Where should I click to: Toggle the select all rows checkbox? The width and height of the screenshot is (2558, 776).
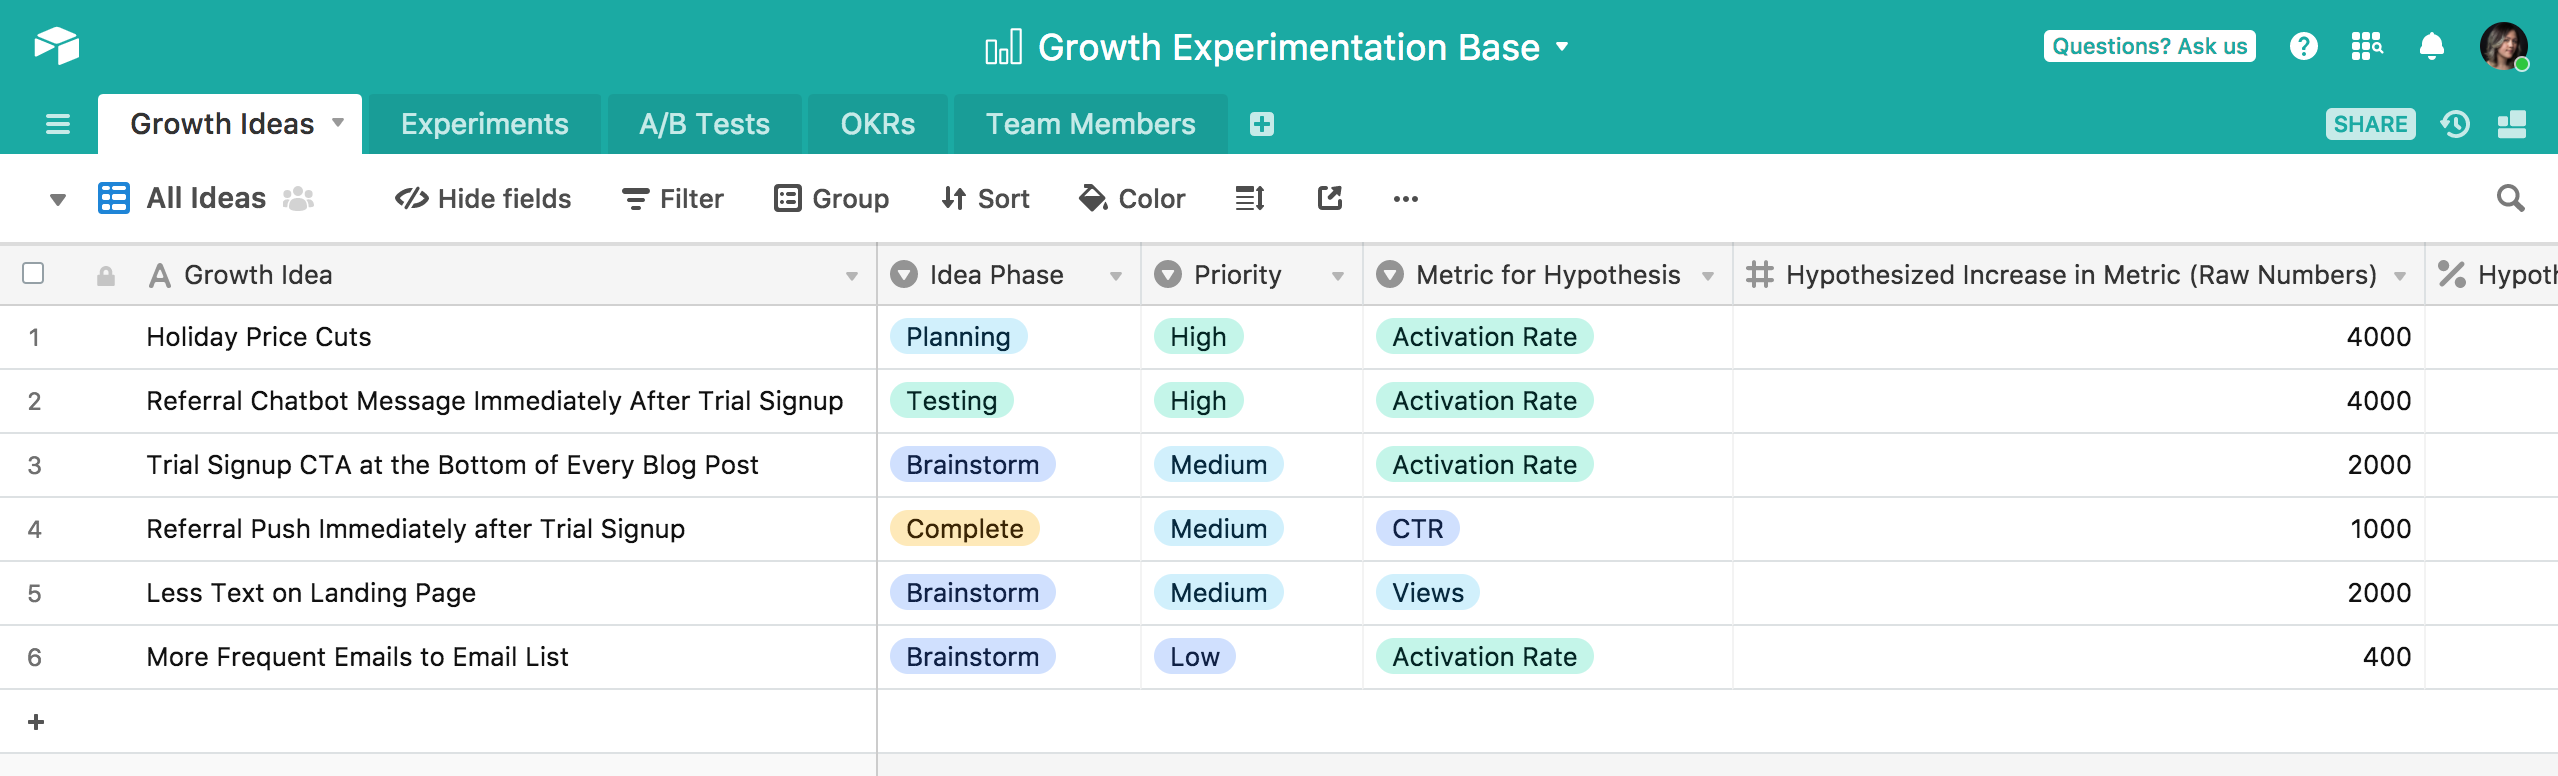(33, 273)
